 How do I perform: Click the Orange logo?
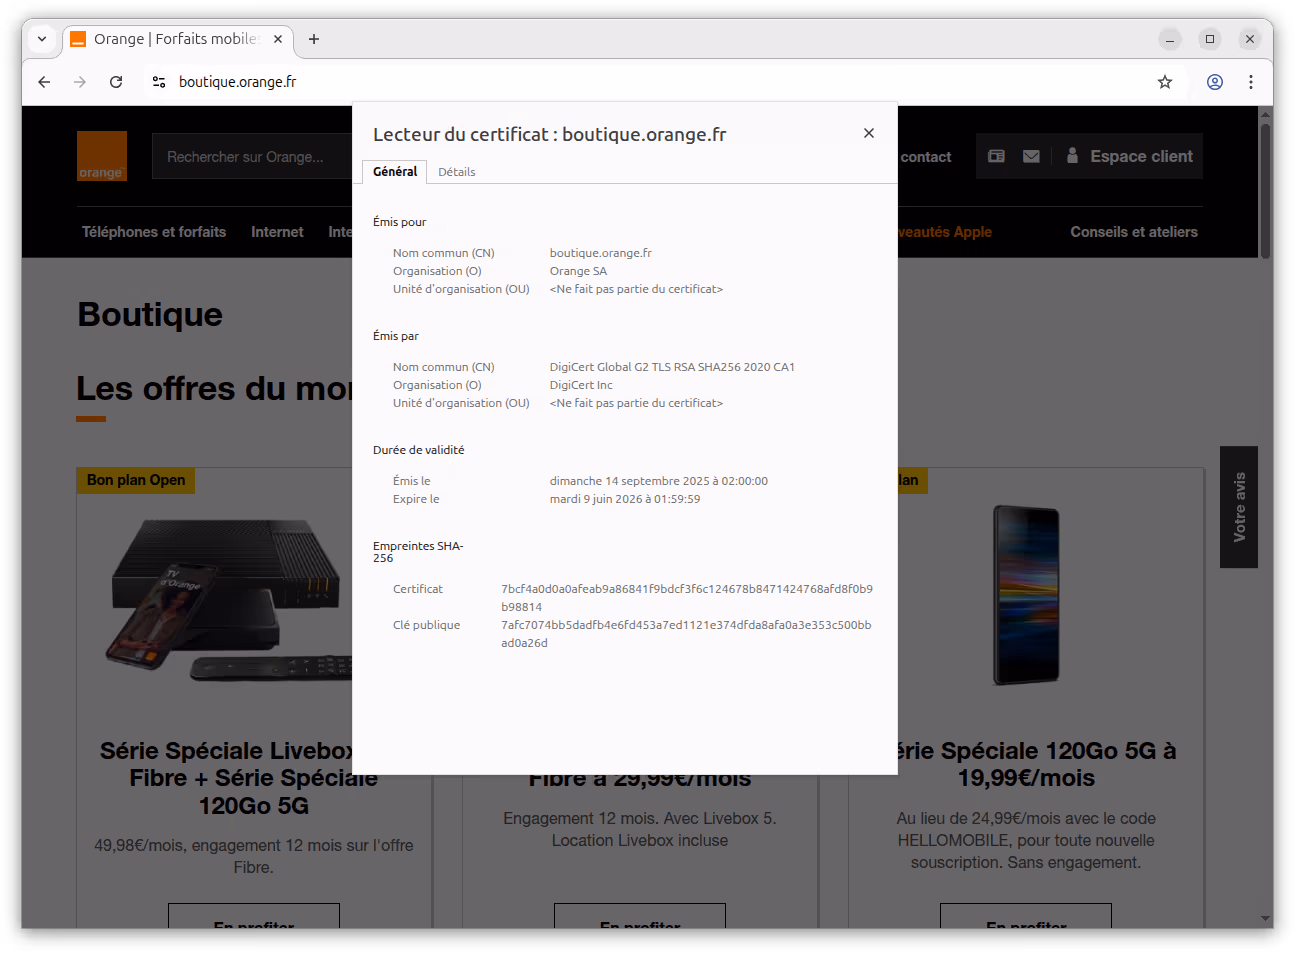tap(102, 156)
